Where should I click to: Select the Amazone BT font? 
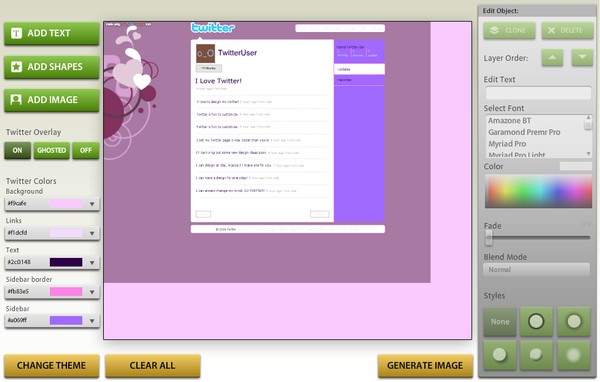(509, 121)
